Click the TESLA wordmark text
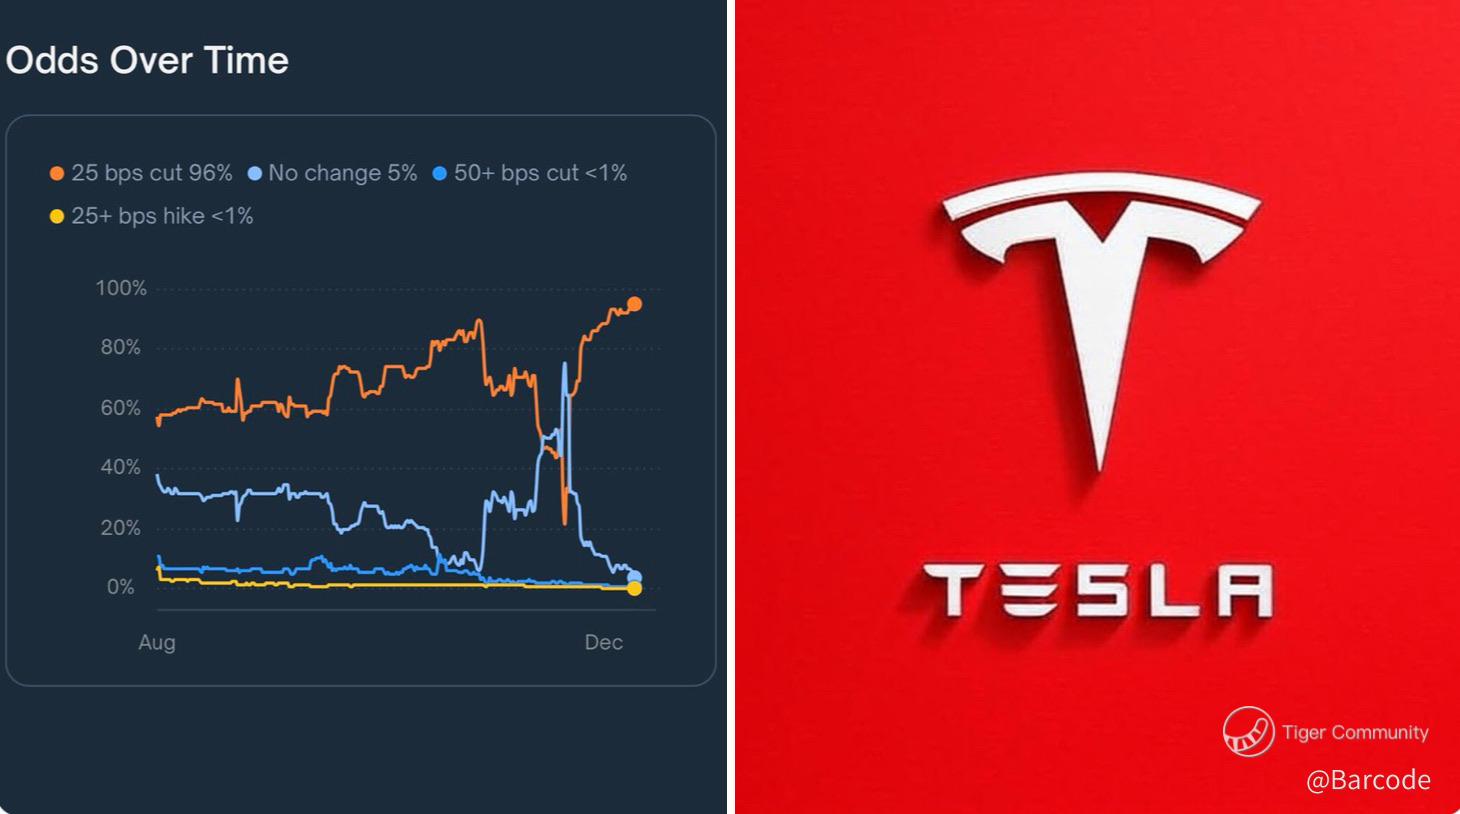Viewport: 1460px width, 814px height. click(x=1098, y=591)
